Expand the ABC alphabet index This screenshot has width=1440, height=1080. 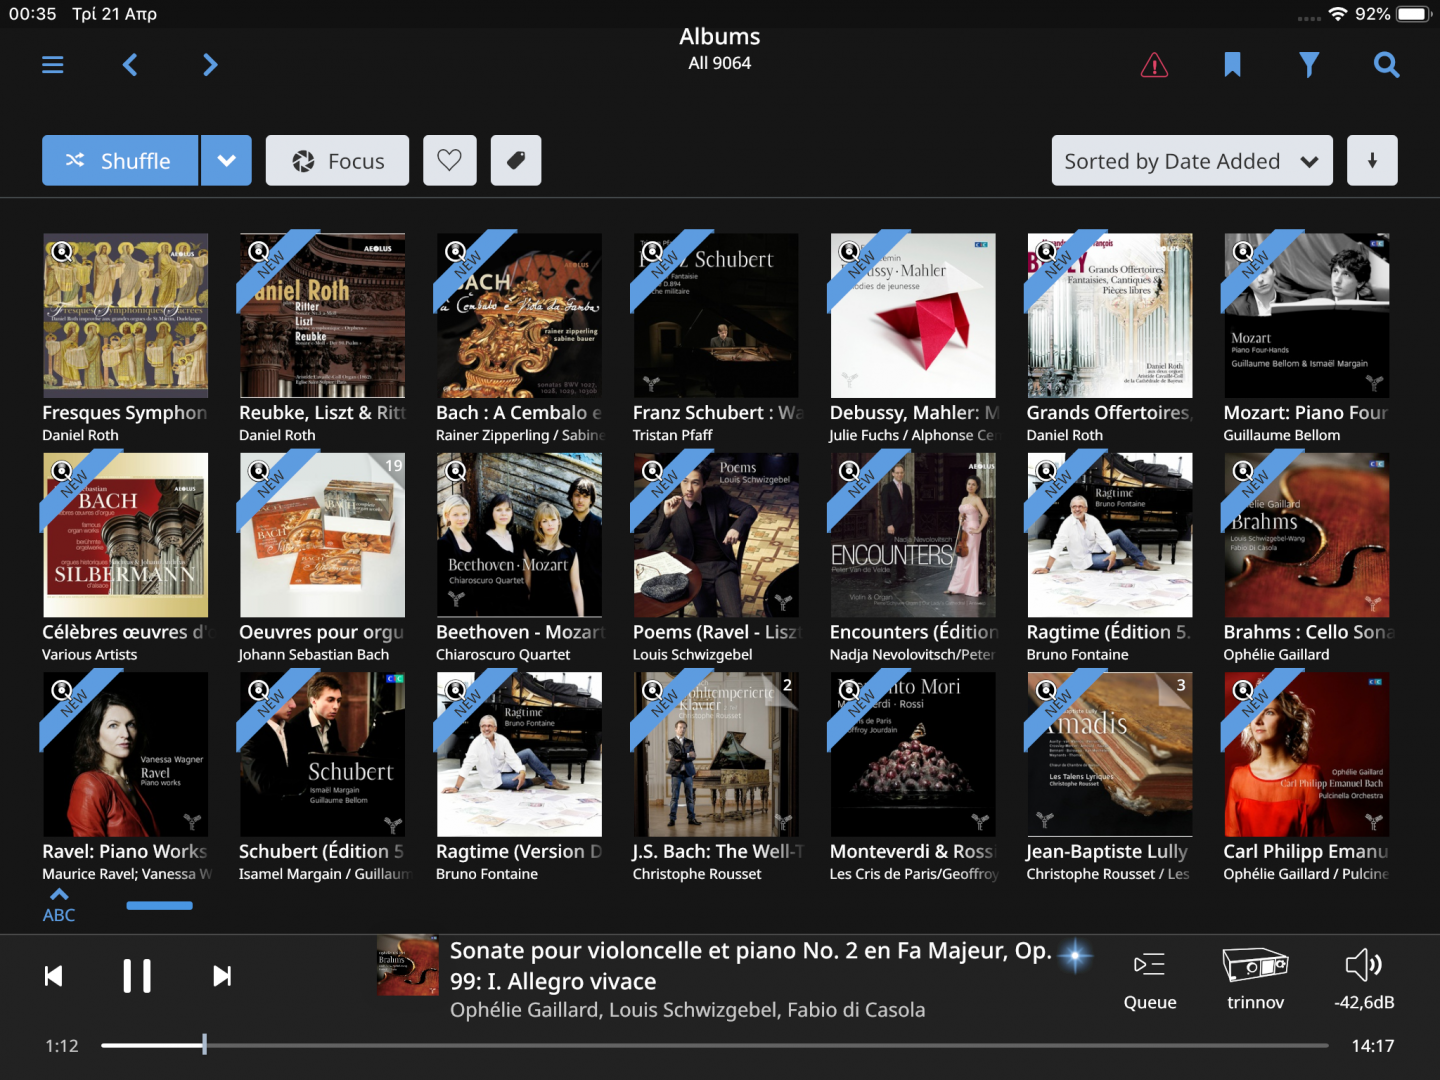pos(59,905)
